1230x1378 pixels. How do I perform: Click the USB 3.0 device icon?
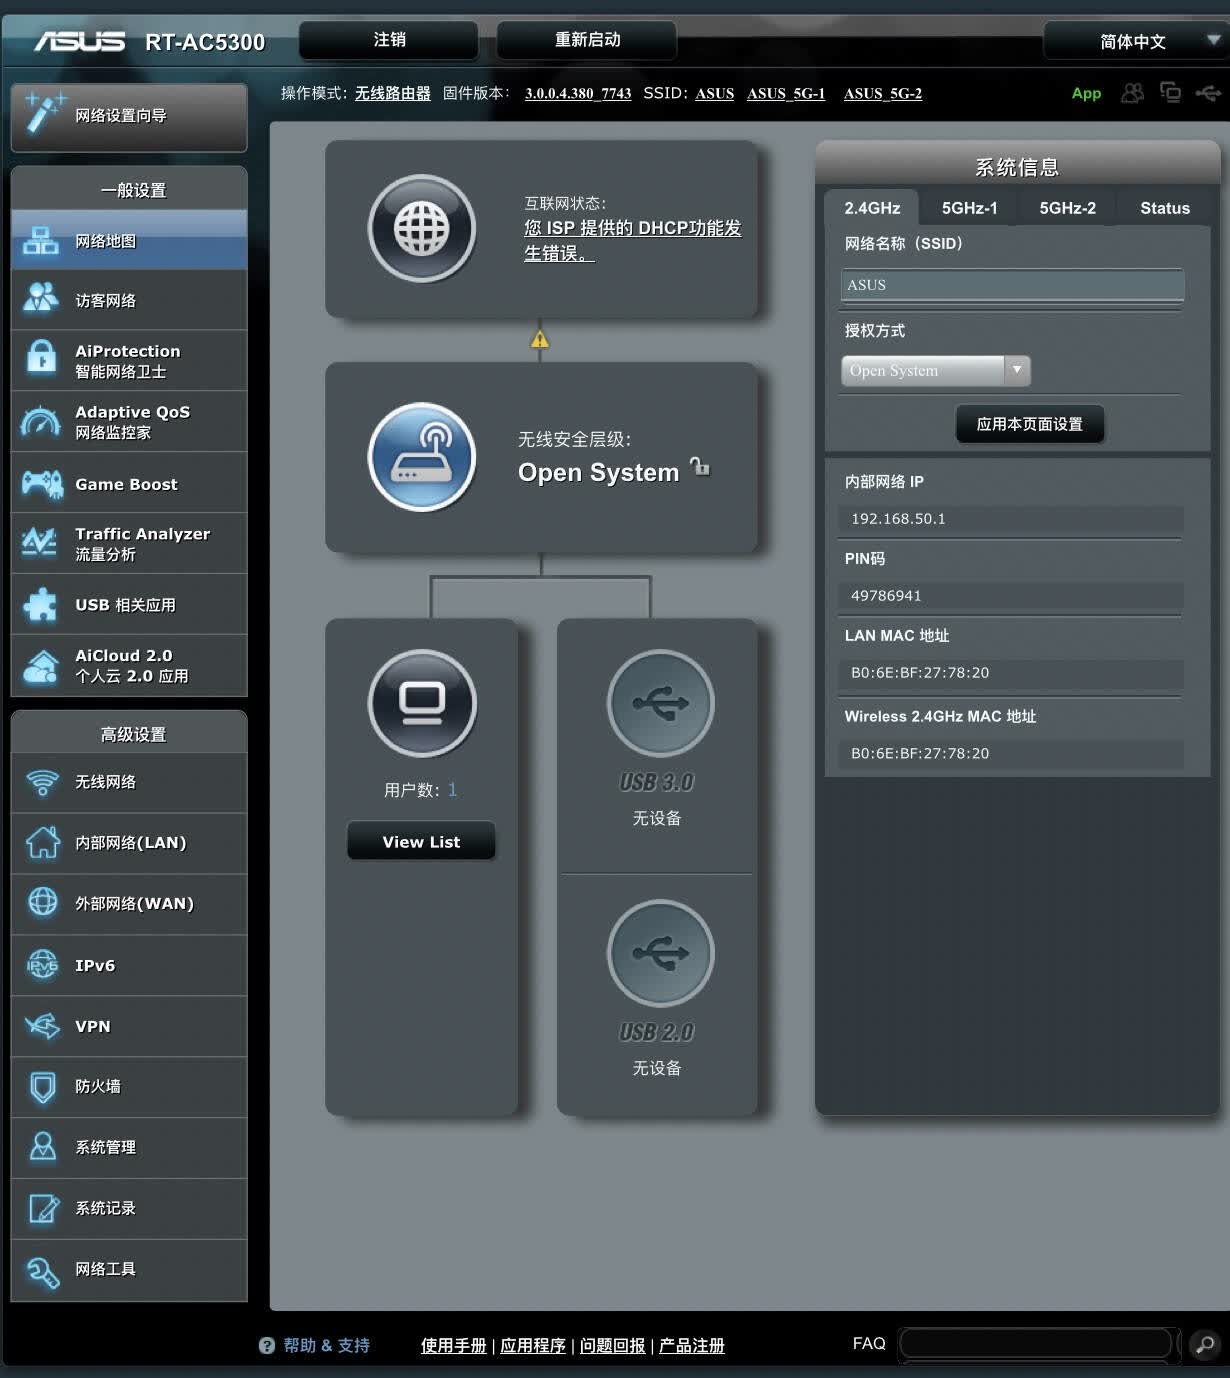(660, 703)
